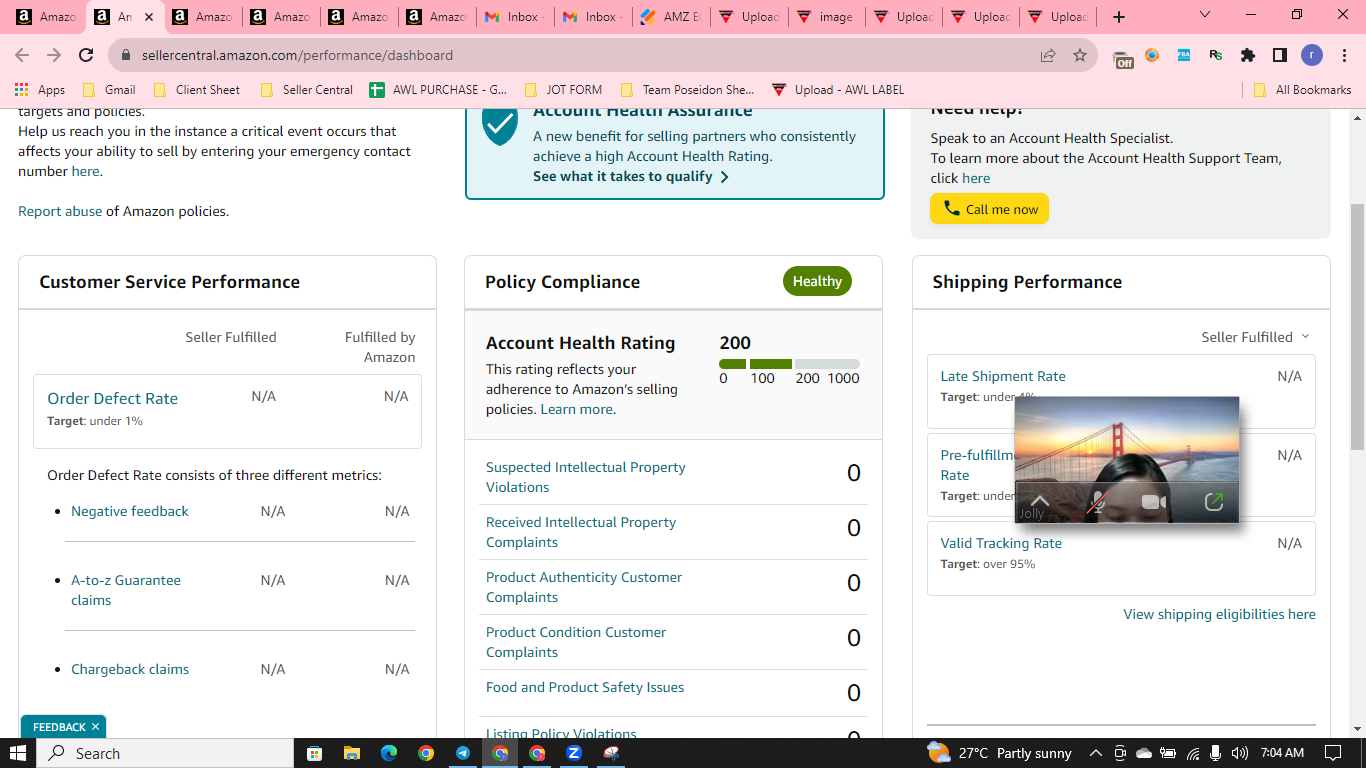Open Telegram from the taskbar

point(463,753)
